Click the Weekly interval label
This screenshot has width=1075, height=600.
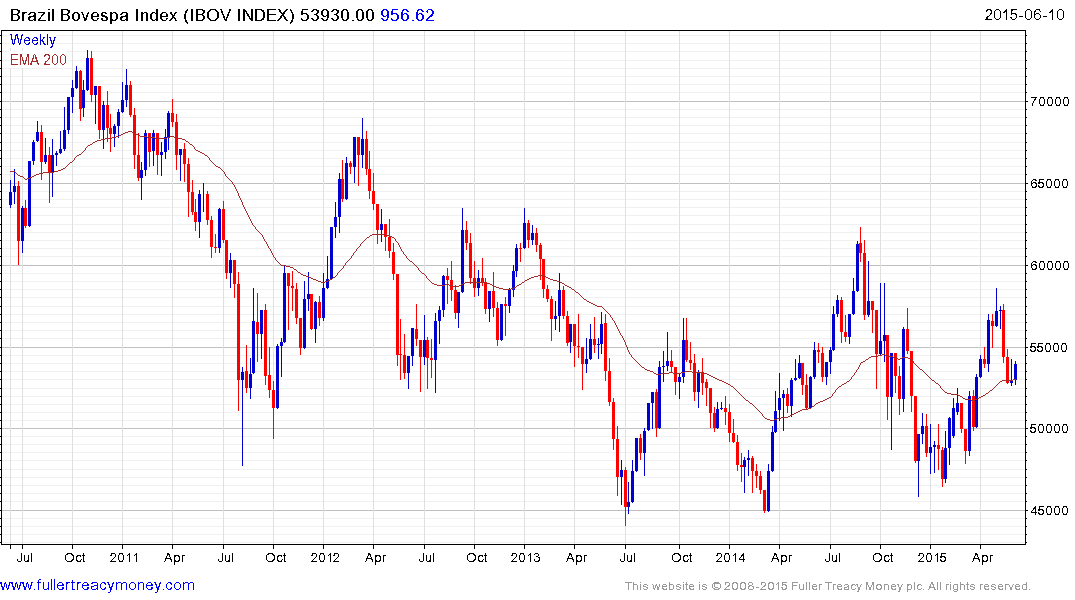[x=33, y=40]
